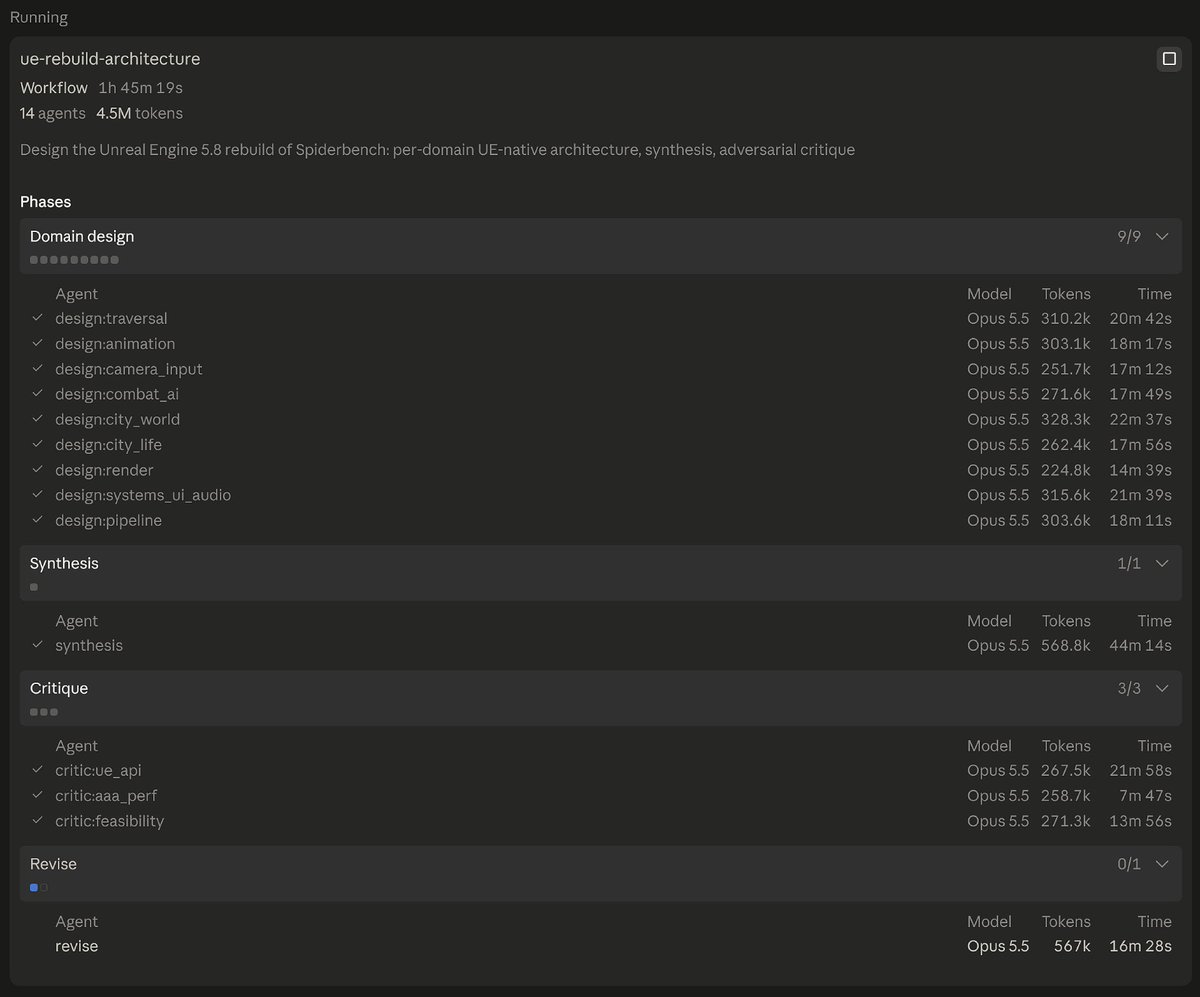The width and height of the screenshot is (1200, 997).
Task: Click the ue-rebuild-architecture workflow title
Action: click(110, 59)
